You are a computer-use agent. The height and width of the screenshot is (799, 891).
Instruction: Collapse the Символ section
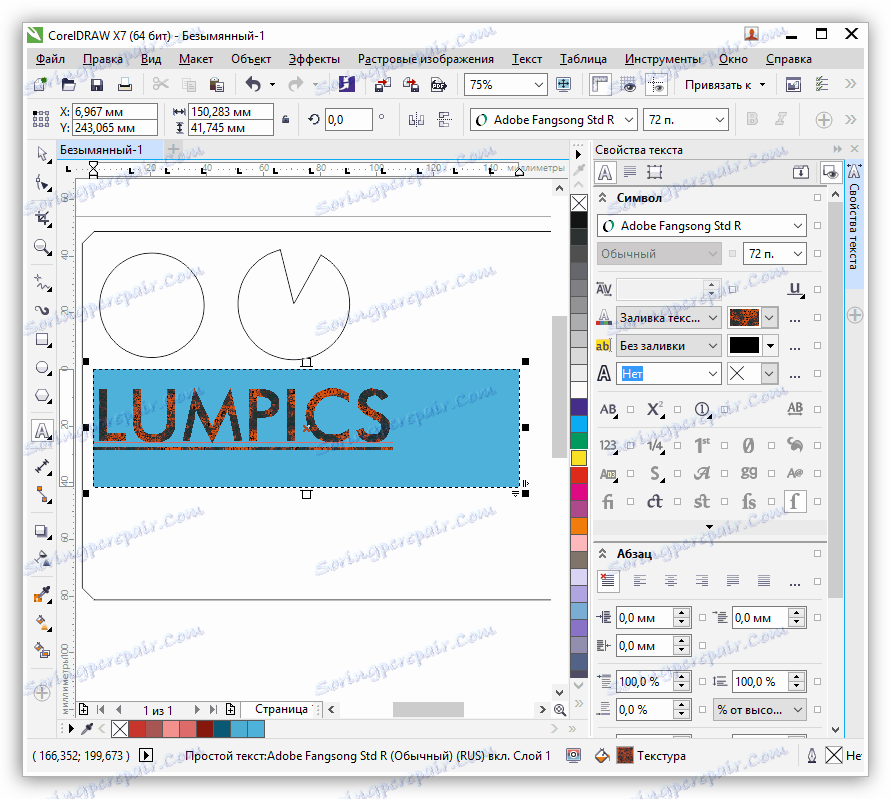pyautogui.click(x=602, y=198)
